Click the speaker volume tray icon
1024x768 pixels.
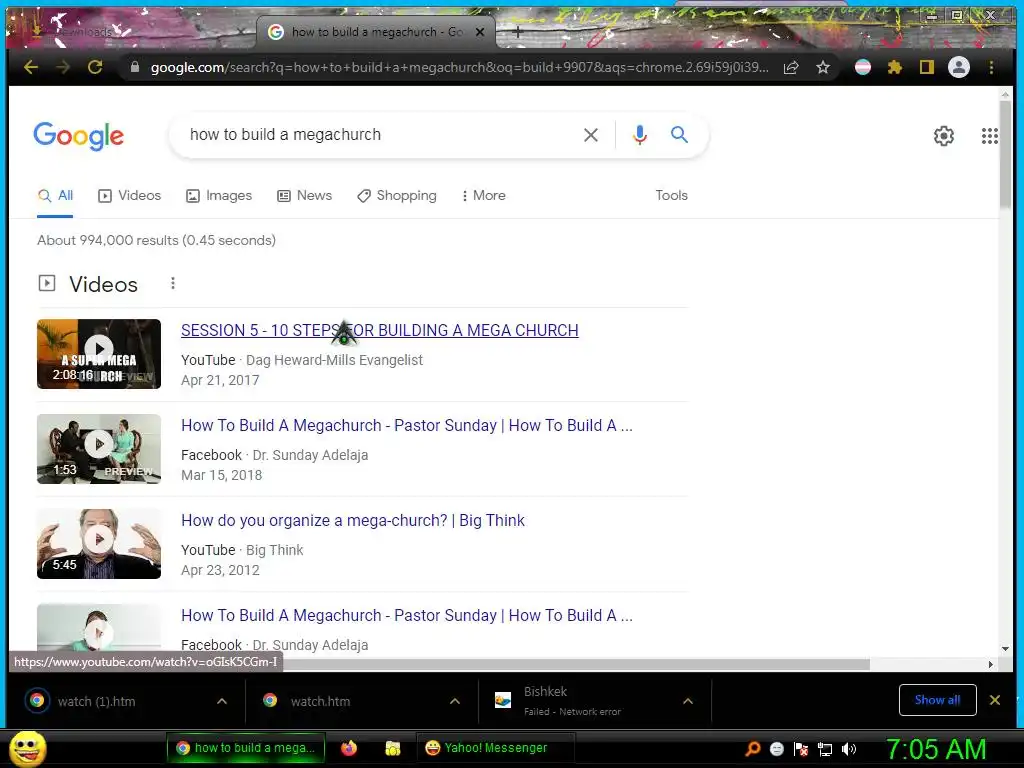click(x=849, y=749)
